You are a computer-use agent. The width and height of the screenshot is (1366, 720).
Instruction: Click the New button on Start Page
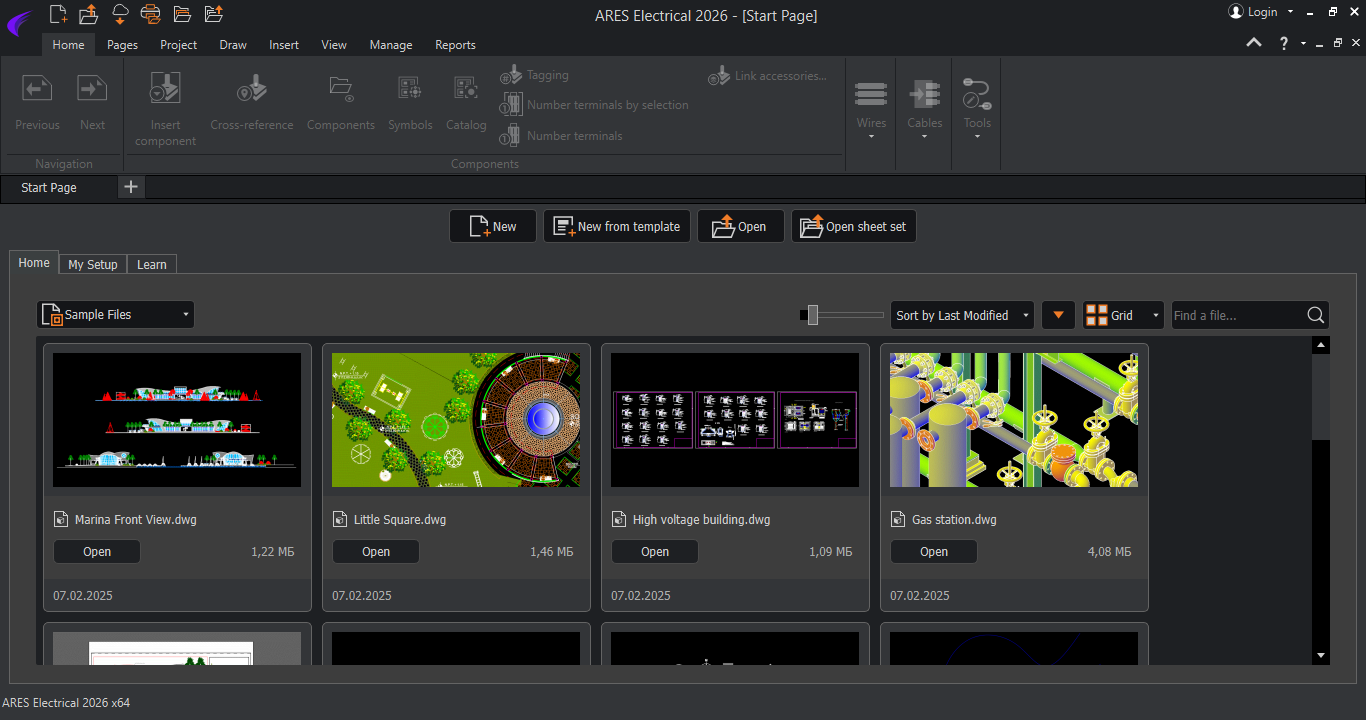pos(493,227)
